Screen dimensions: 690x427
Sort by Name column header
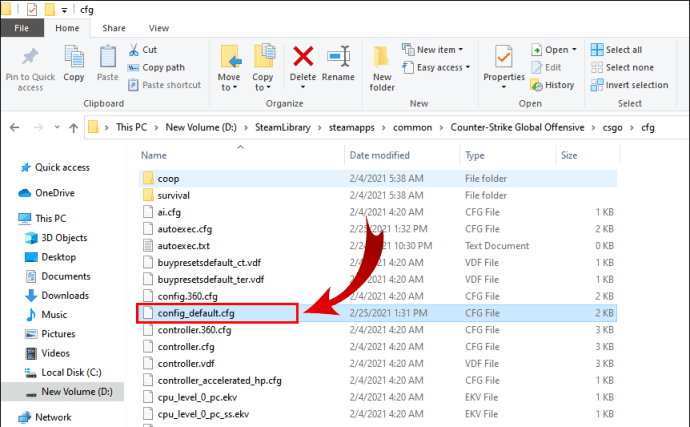154,155
